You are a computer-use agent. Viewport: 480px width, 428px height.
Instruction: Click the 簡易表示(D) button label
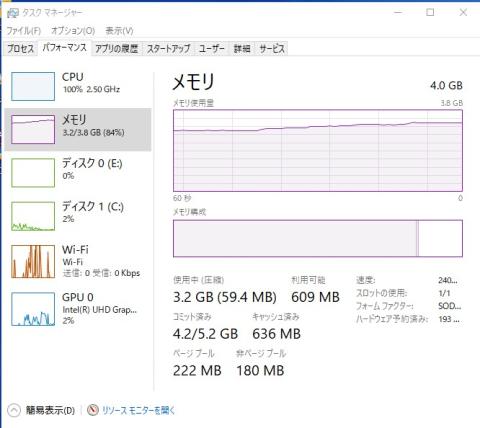[x=50, y=410]
